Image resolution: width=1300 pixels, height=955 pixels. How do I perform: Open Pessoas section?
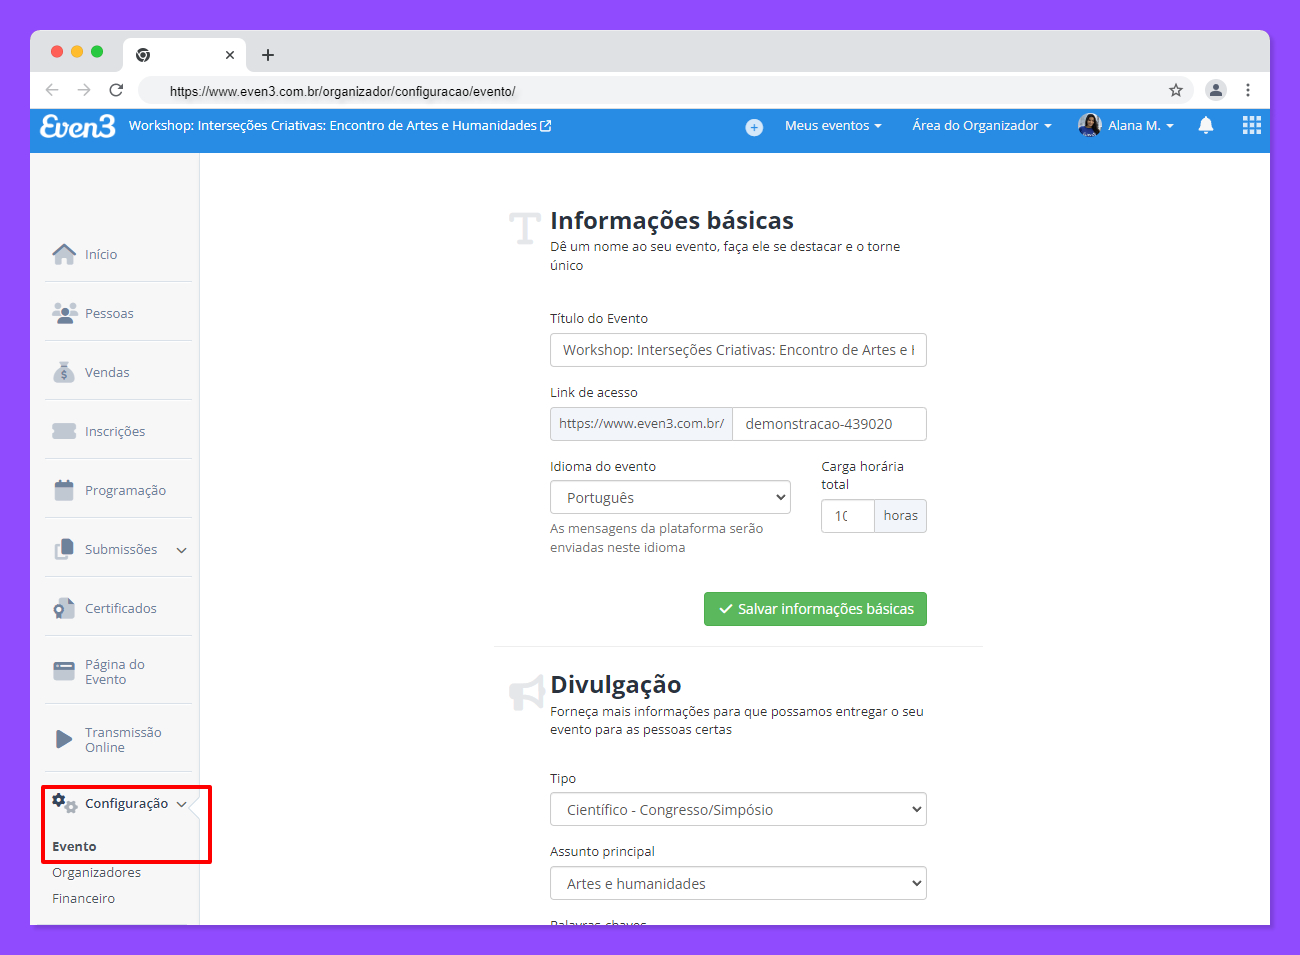click(x=109, y=314)
